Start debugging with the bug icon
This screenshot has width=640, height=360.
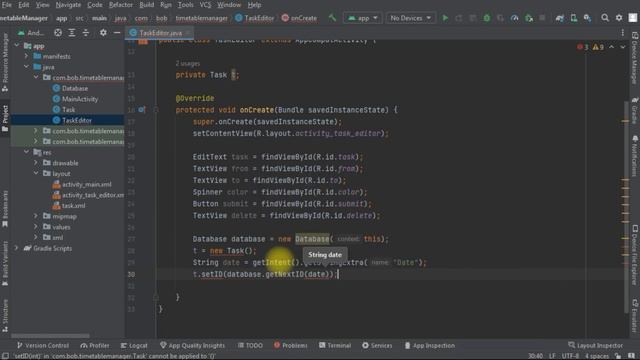(x=487, y=18)
